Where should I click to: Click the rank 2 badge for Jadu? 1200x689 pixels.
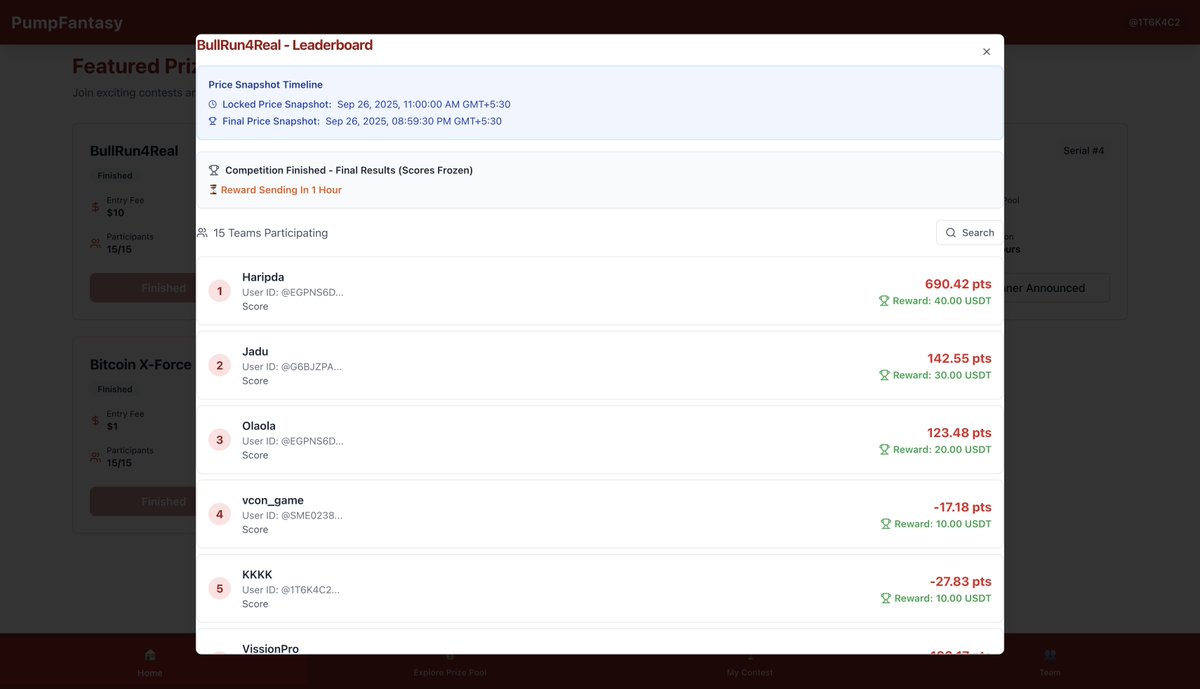pyautogui.click(x=220, y=365)
